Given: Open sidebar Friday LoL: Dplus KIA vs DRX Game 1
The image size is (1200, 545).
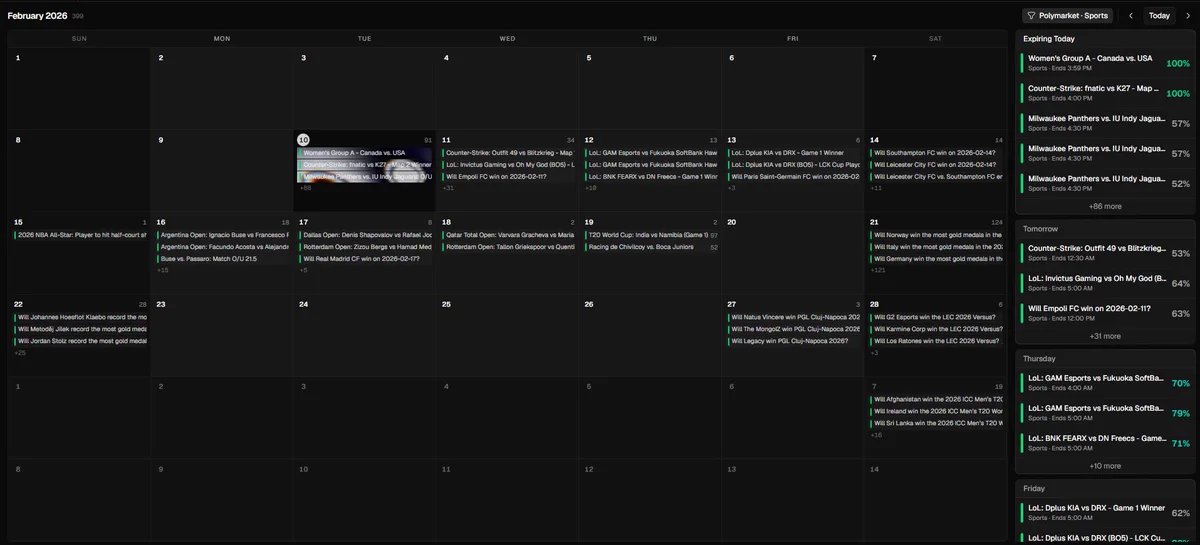Looking at the screenshot, I should pos(1105,513).
